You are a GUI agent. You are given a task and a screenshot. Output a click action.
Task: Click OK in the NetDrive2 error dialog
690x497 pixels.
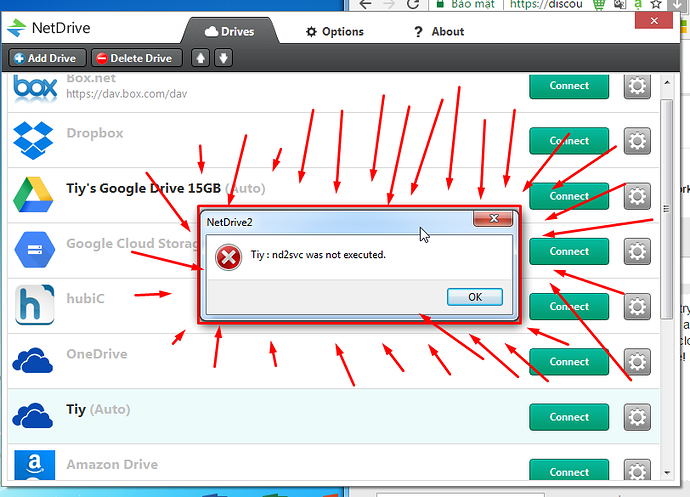(475, 297)
